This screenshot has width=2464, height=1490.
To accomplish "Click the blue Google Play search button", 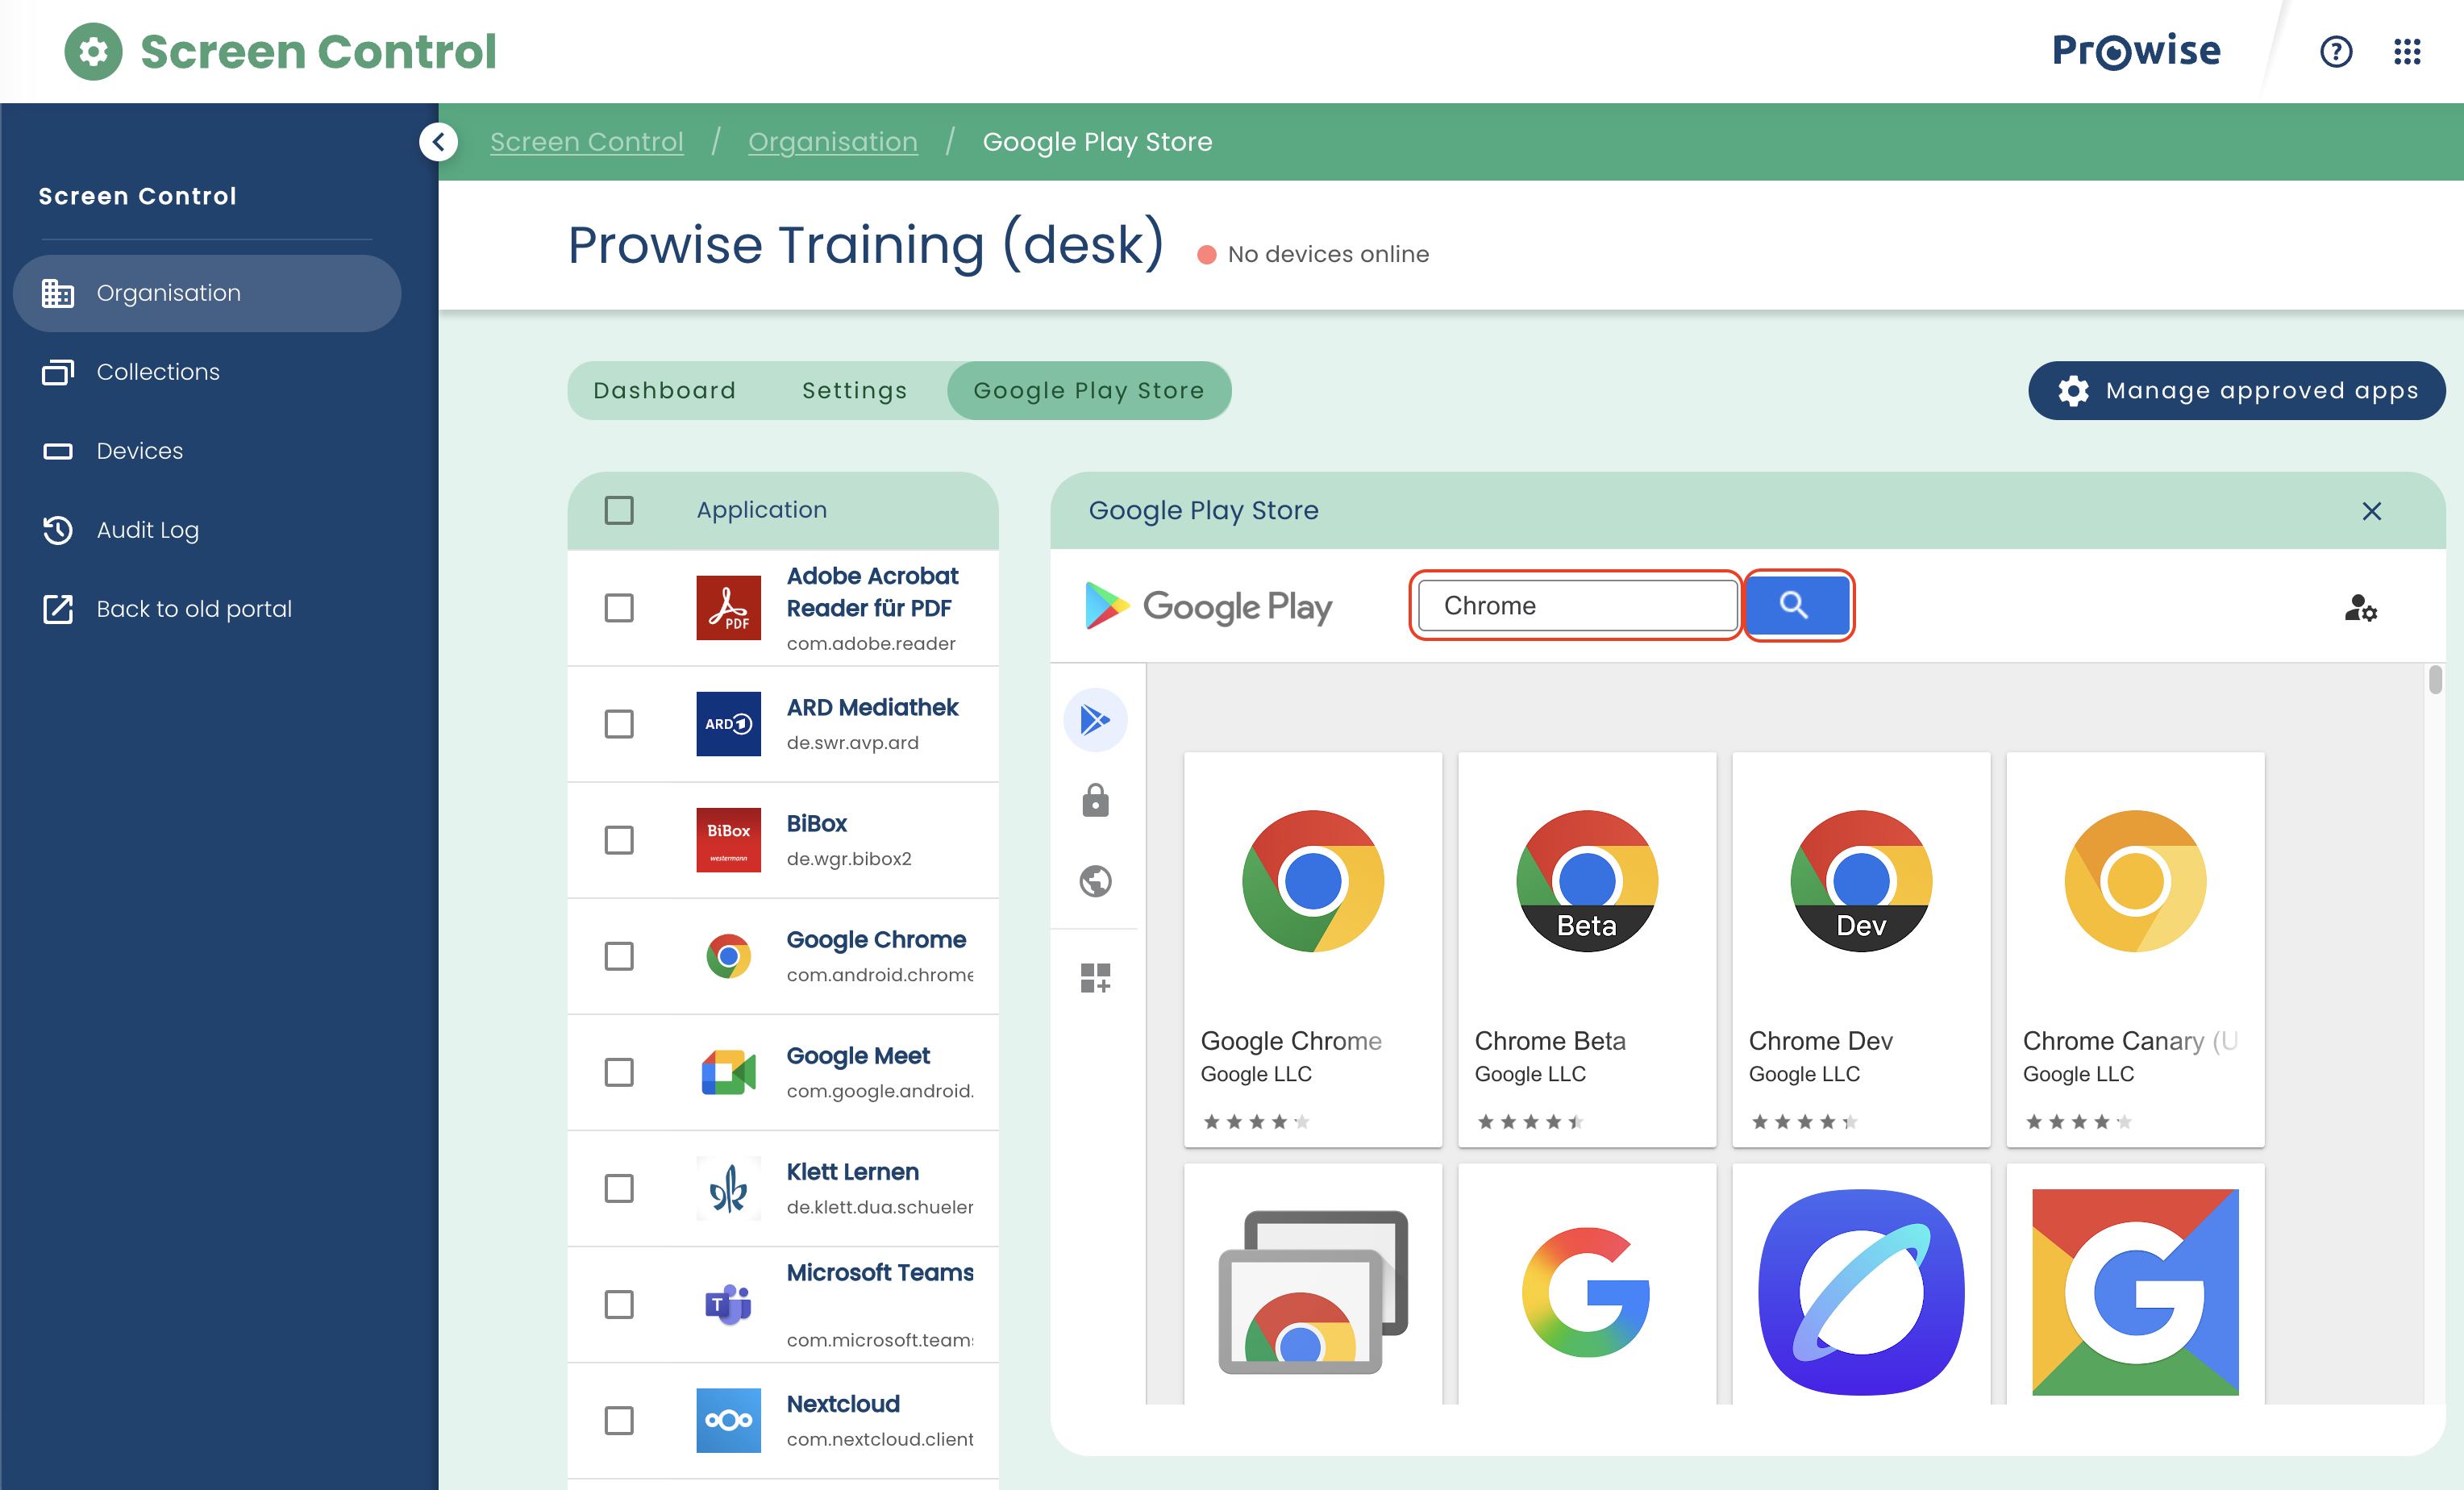I will click(x=1797, y=605).
